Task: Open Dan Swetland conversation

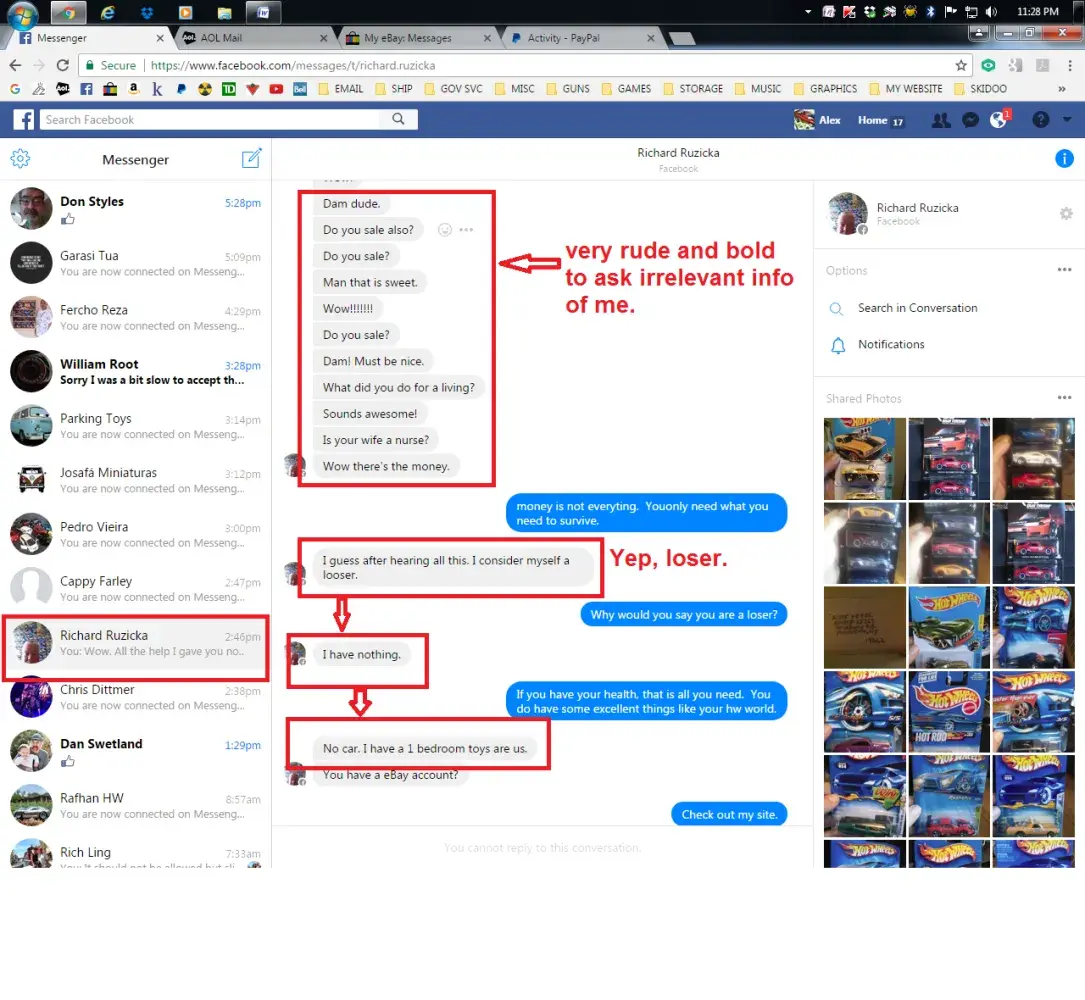Action: click(x=136, y=751)
